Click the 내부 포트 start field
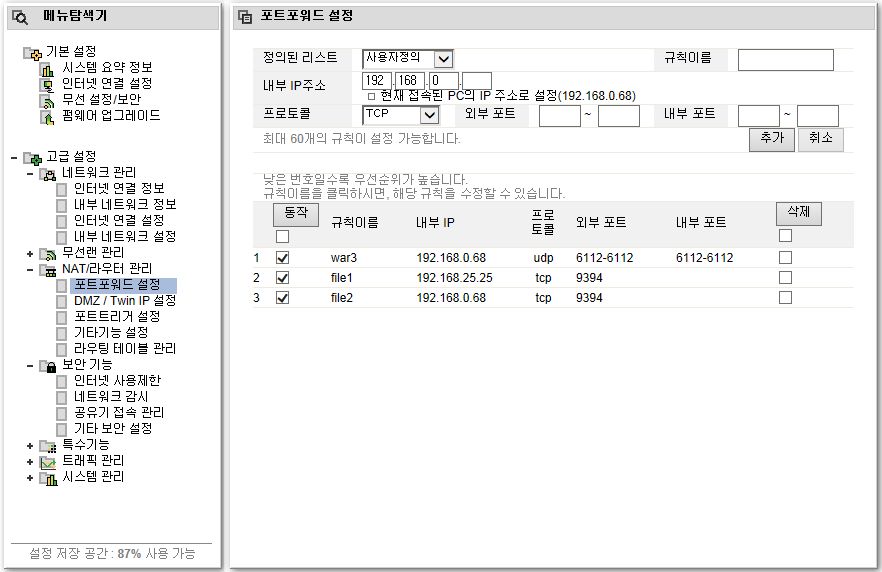 pyautogui.click(x=758, y=116)
